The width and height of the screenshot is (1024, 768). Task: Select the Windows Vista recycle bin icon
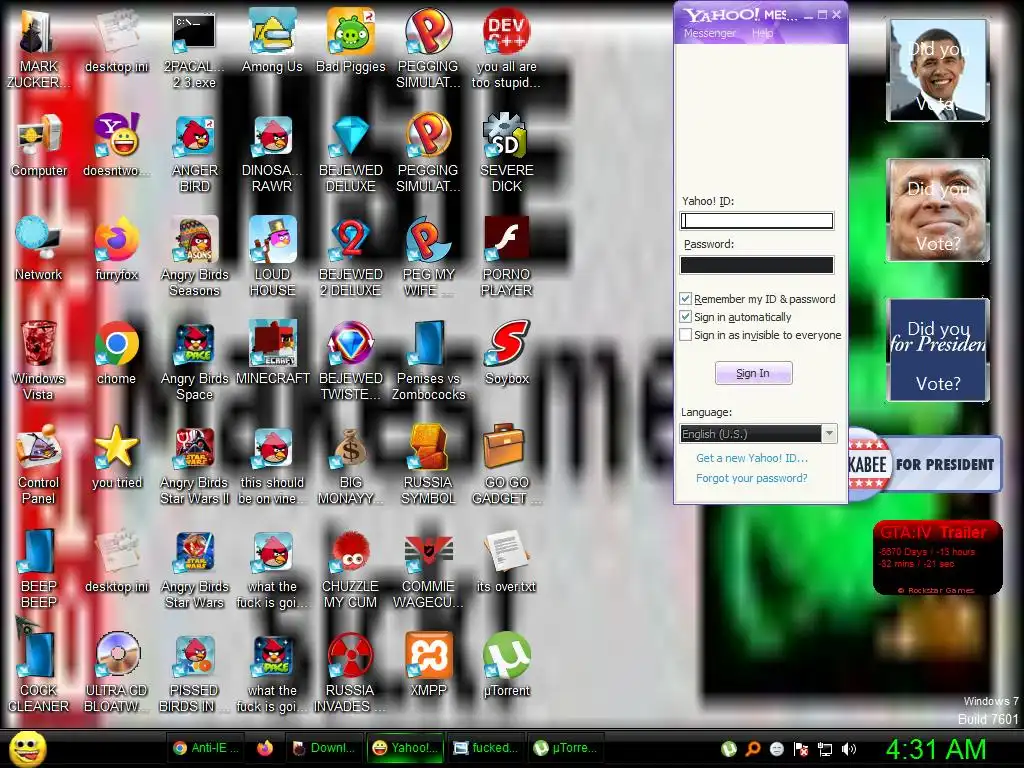pos(39,360)
